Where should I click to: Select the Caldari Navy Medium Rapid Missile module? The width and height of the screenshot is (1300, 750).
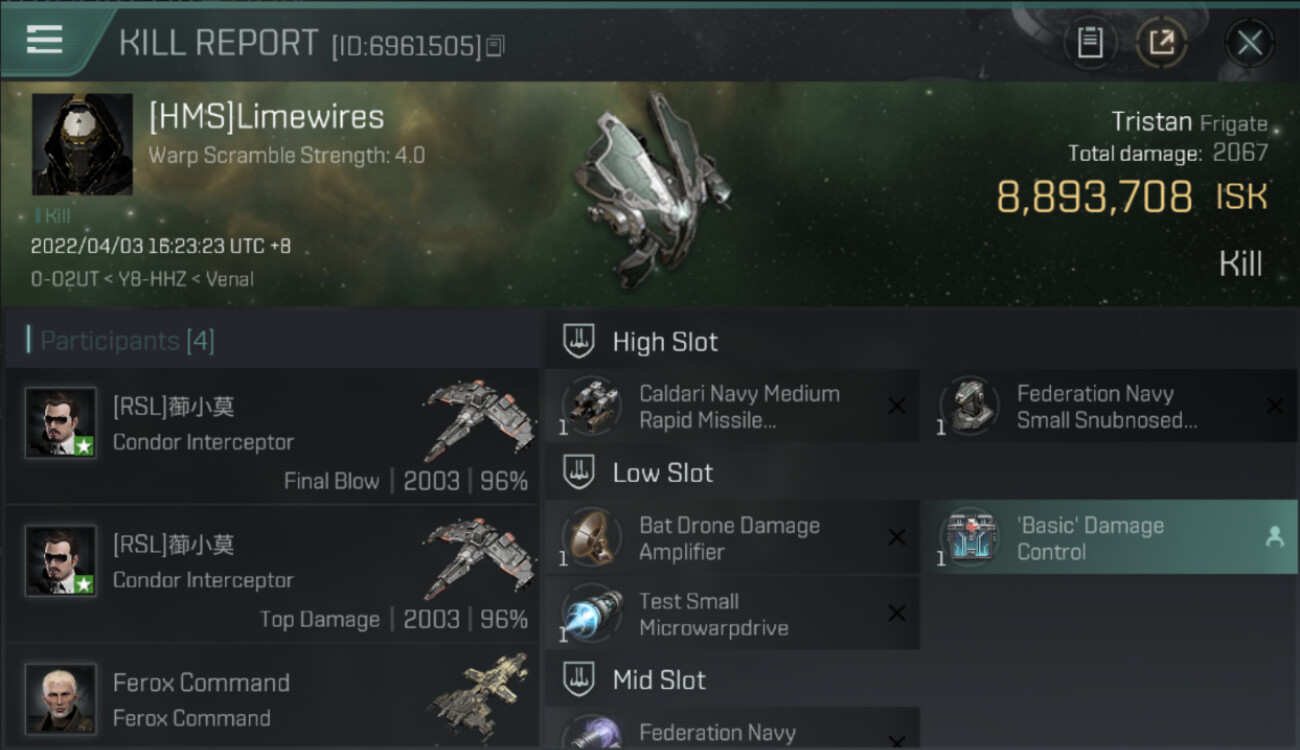pos(732,406)
